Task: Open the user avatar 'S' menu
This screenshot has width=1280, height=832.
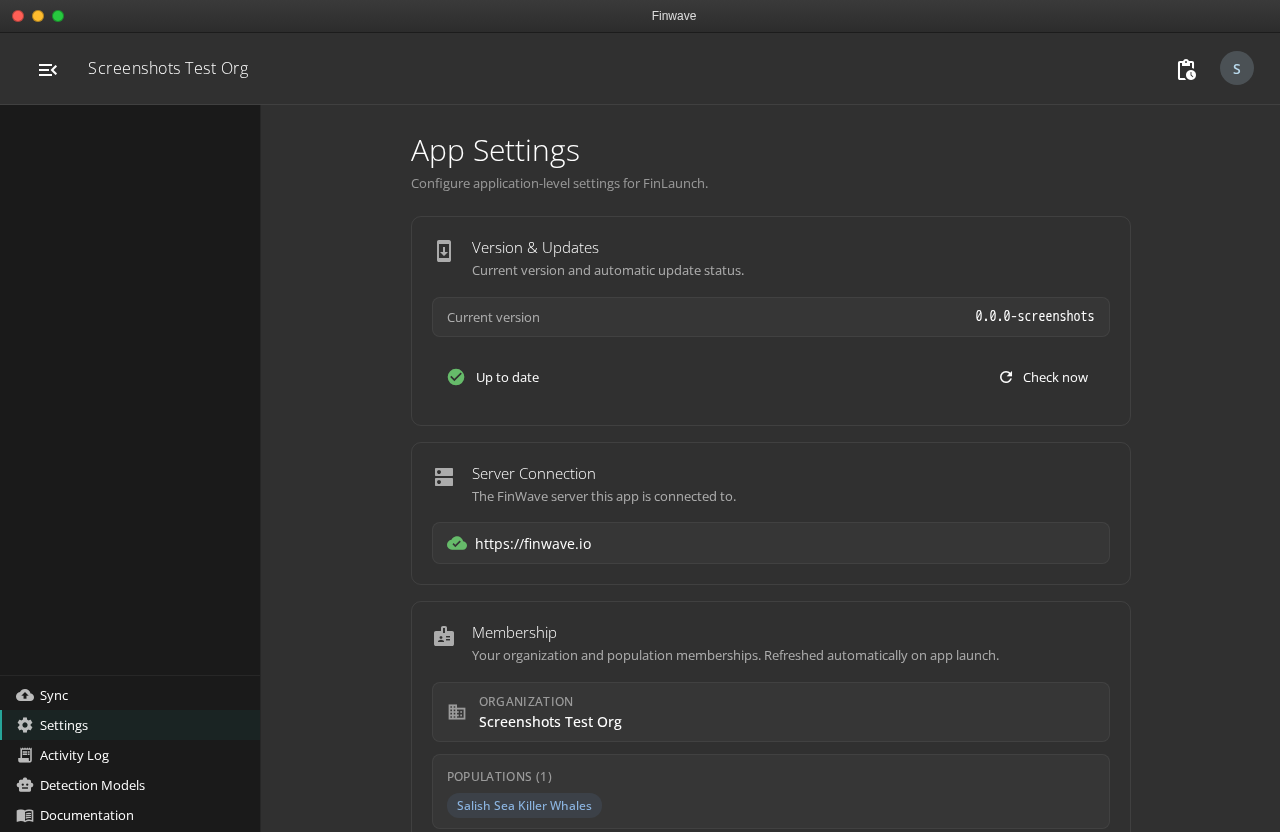Action: click(x=1237, y=68)
